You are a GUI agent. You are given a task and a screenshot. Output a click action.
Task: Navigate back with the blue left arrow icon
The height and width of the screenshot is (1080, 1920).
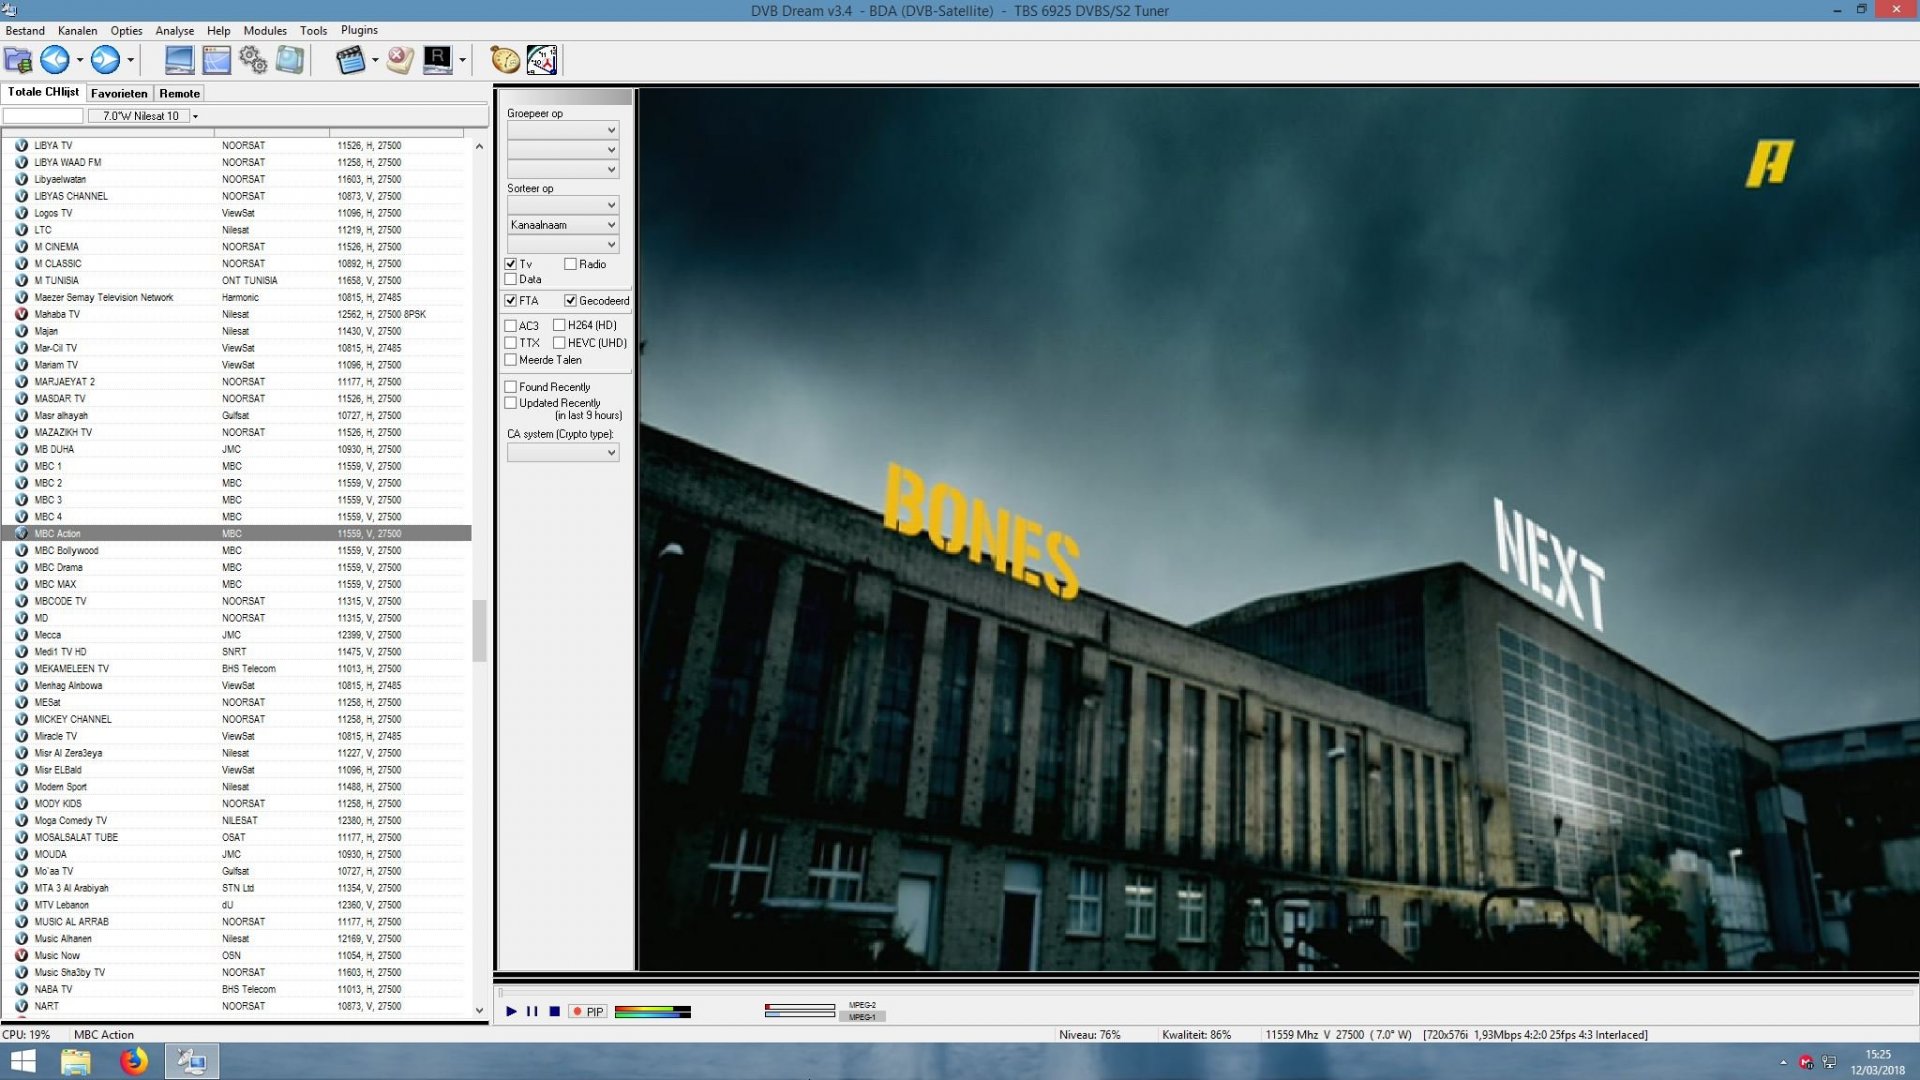pyautogui.click(x=55, y=60)
